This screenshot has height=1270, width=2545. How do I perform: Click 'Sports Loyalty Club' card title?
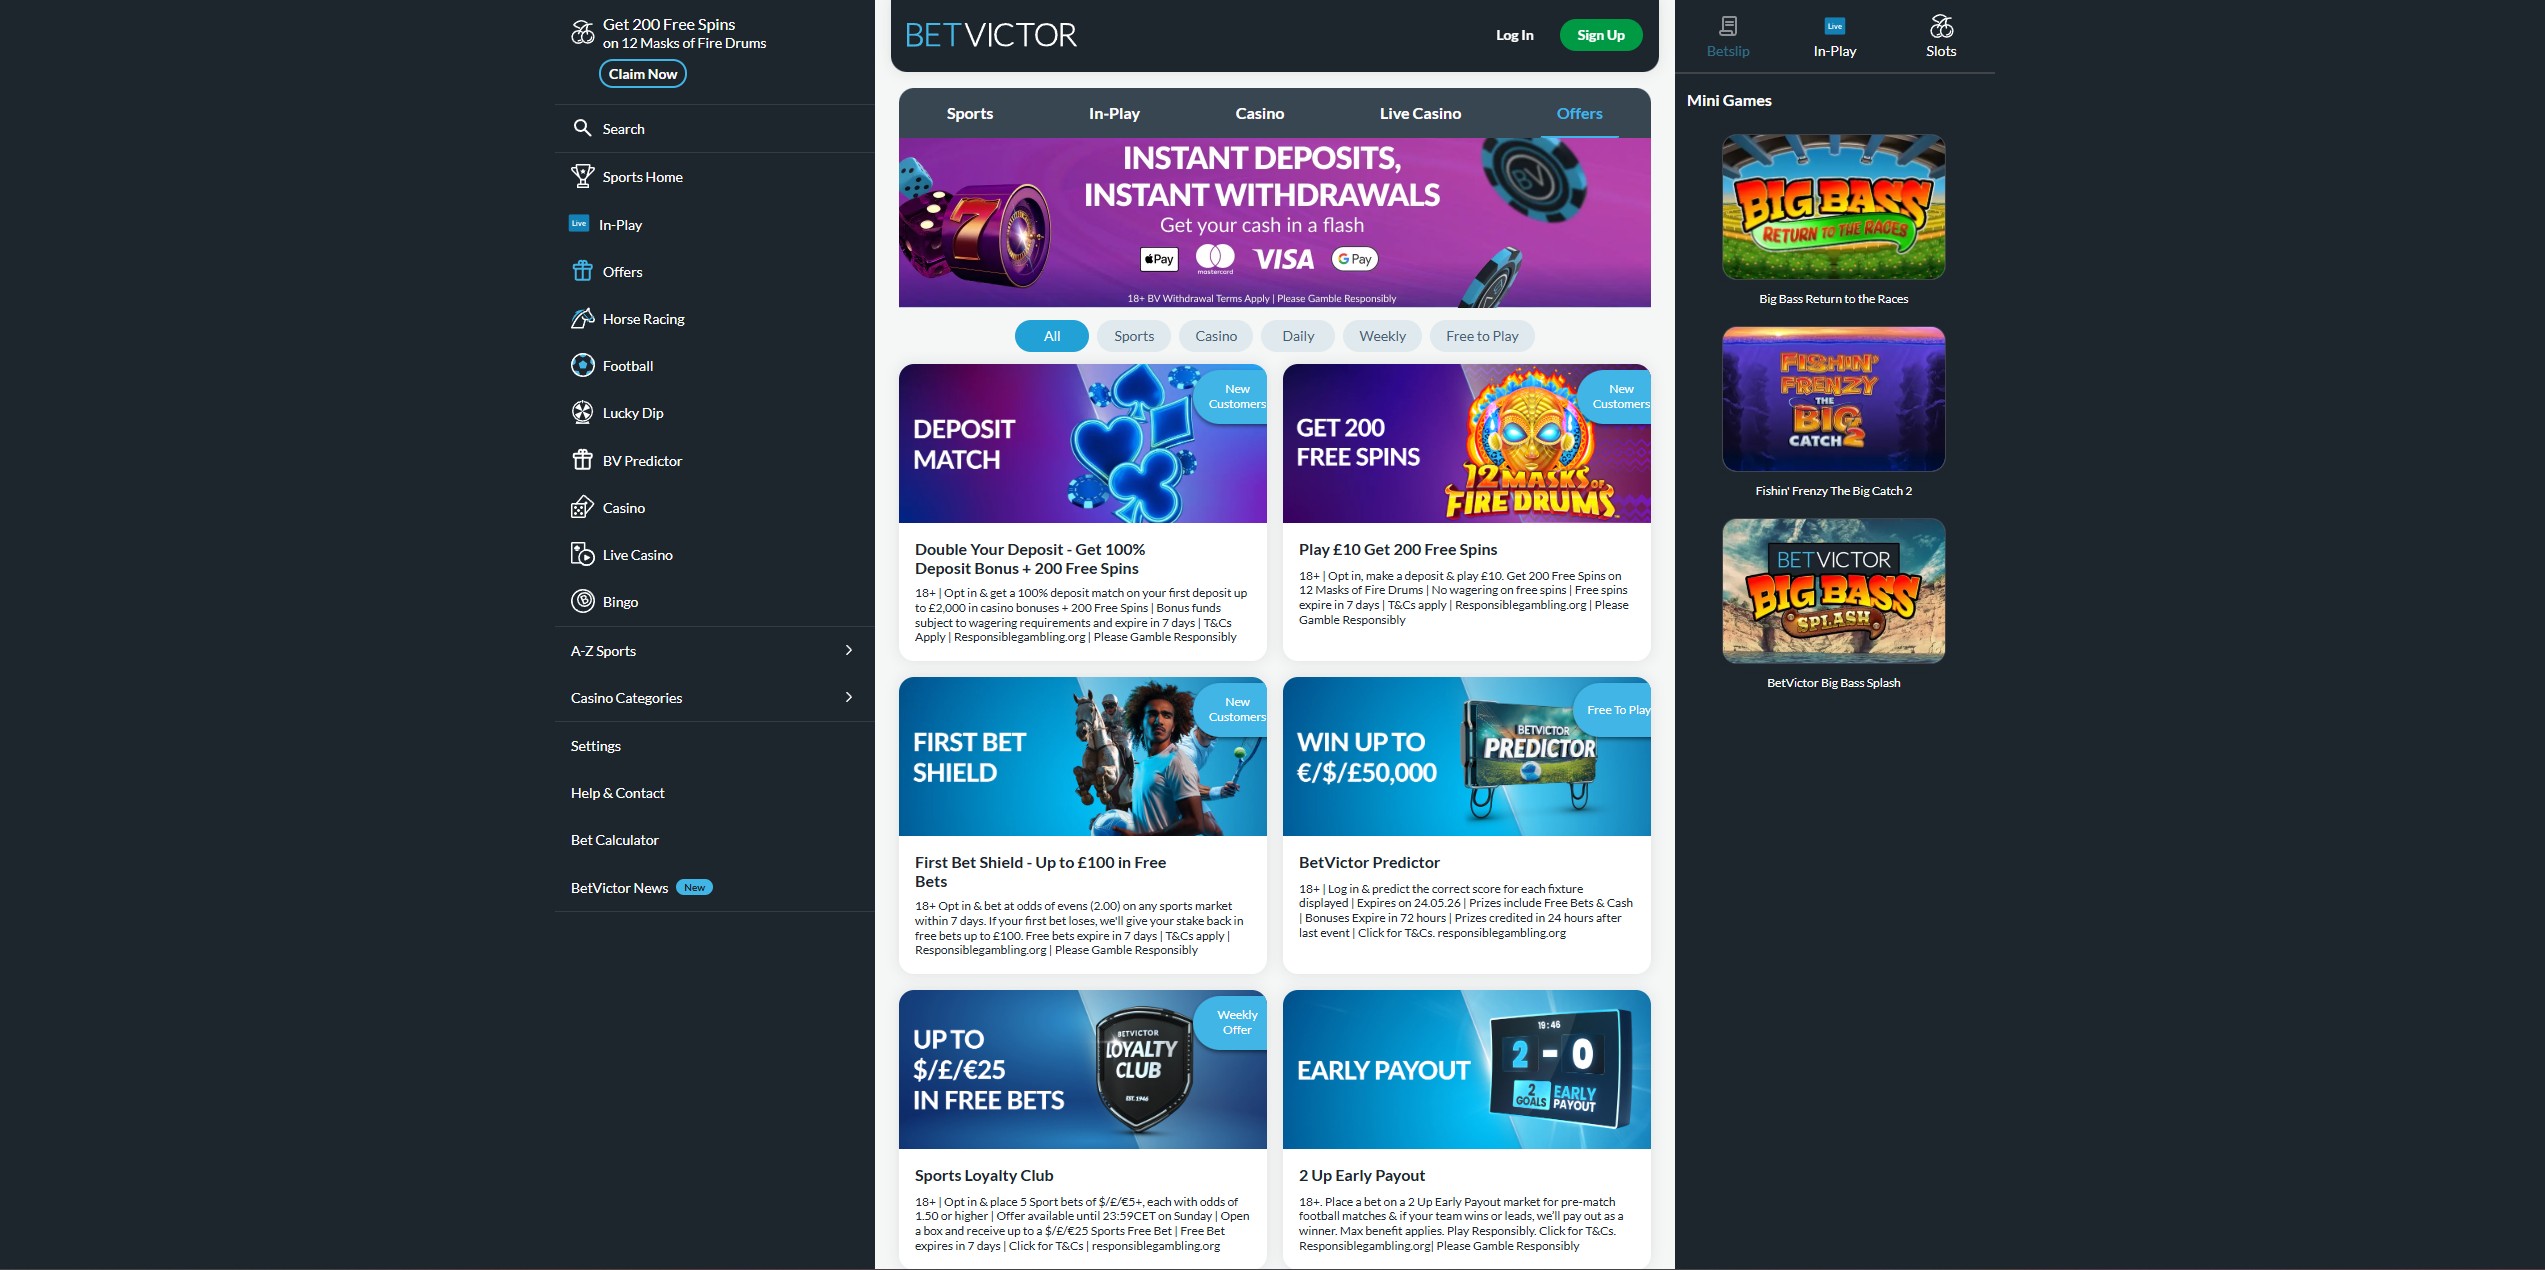pyautogui.click(x=984, y=1175)
